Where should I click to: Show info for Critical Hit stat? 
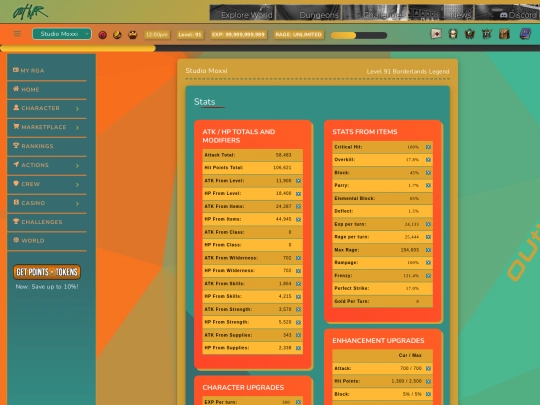tap(428, 147)
